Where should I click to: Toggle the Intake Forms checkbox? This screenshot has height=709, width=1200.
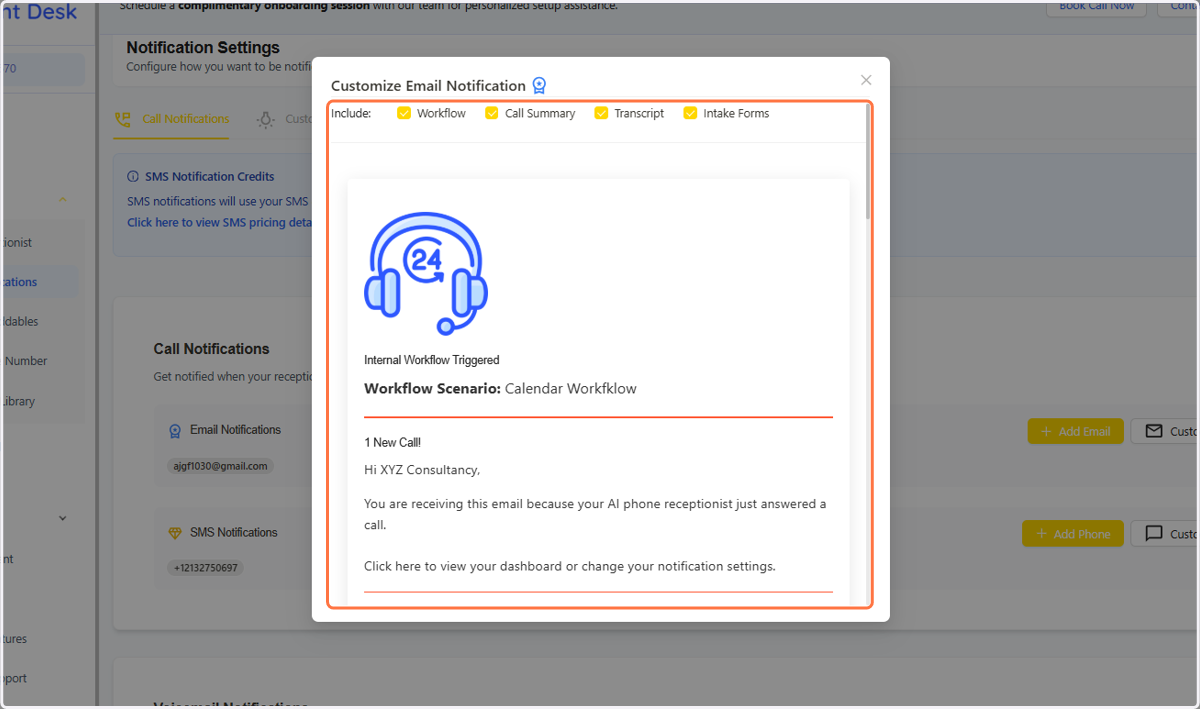(x=690, y=113)
